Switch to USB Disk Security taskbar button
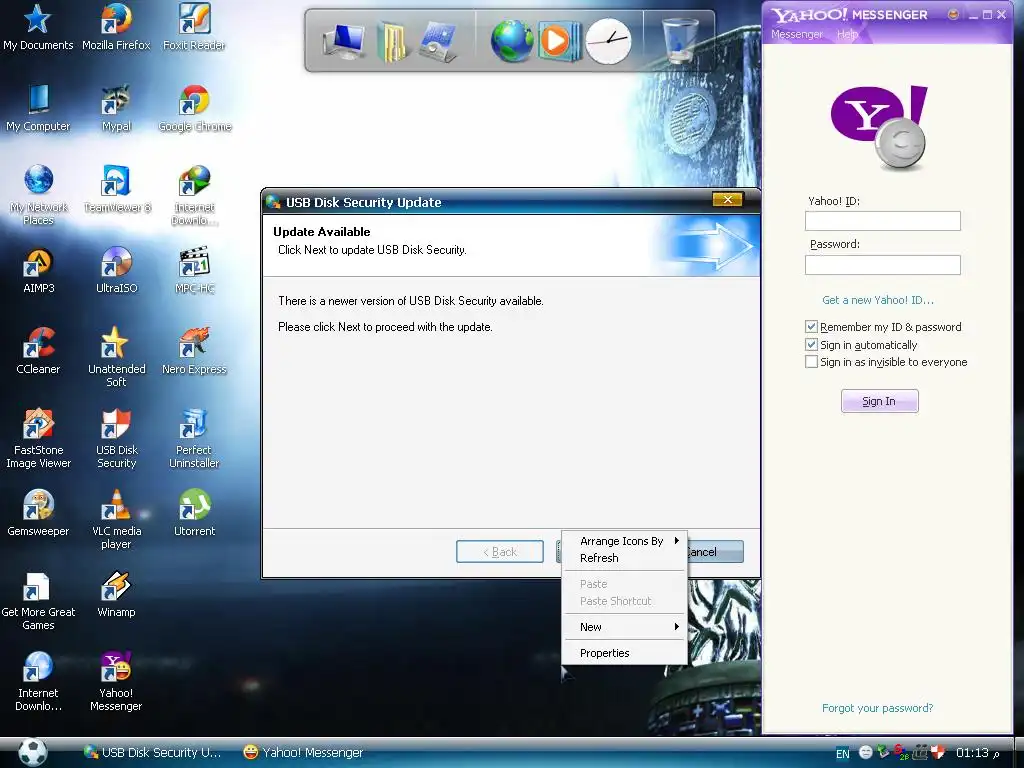The width and height of the screenshot is (1024, 768). click(x=153, y=752)
